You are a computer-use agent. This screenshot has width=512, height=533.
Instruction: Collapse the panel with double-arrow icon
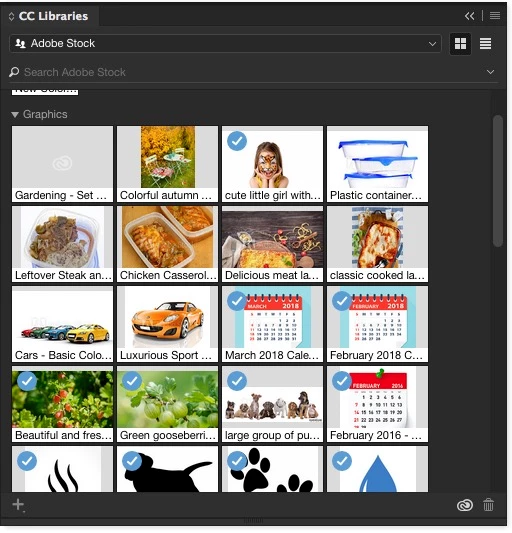click(x=470, y=16)
